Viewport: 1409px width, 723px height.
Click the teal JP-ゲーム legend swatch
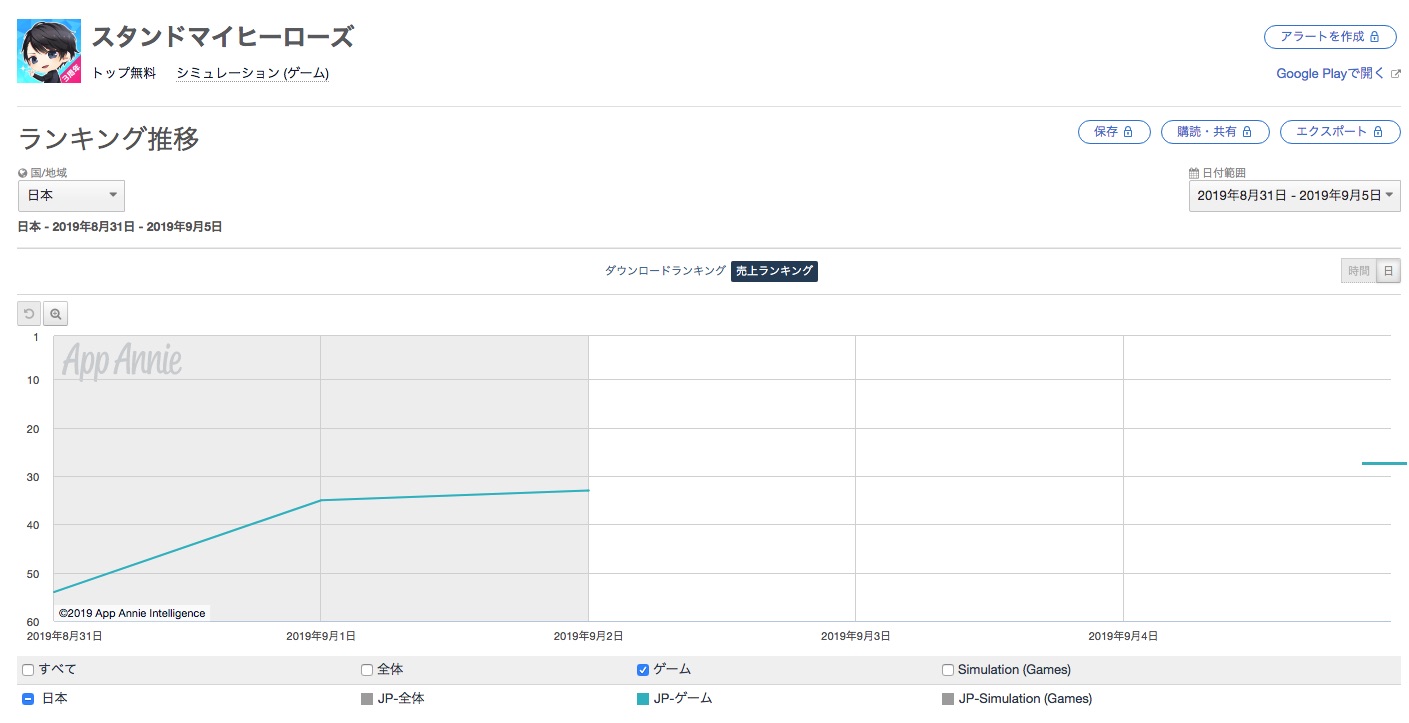pos(643,699)
